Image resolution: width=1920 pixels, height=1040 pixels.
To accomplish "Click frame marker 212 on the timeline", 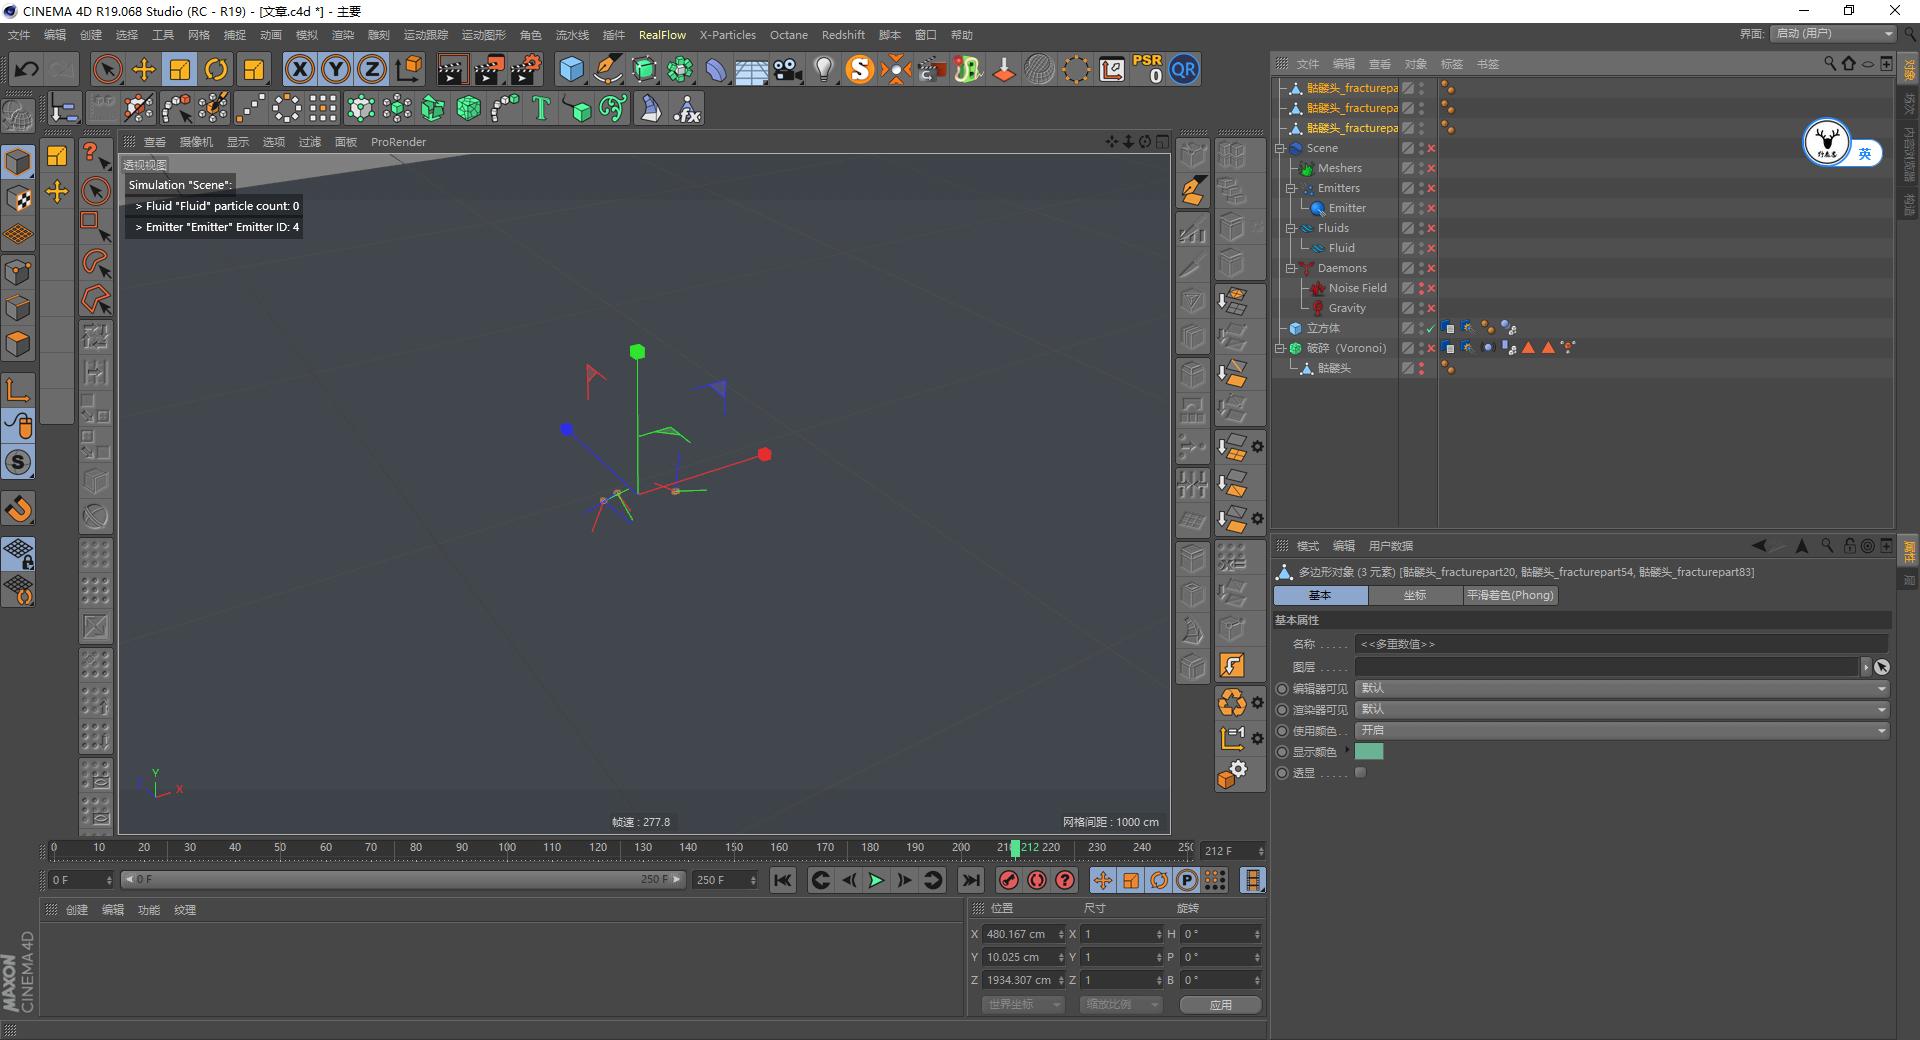I will (x=1016, y=847).
